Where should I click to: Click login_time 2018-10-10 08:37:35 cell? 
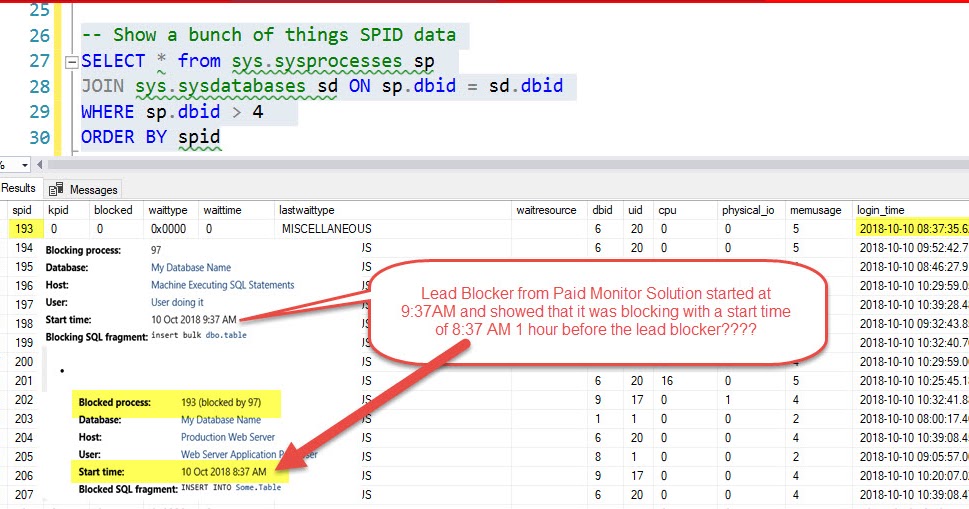(913, 229)
